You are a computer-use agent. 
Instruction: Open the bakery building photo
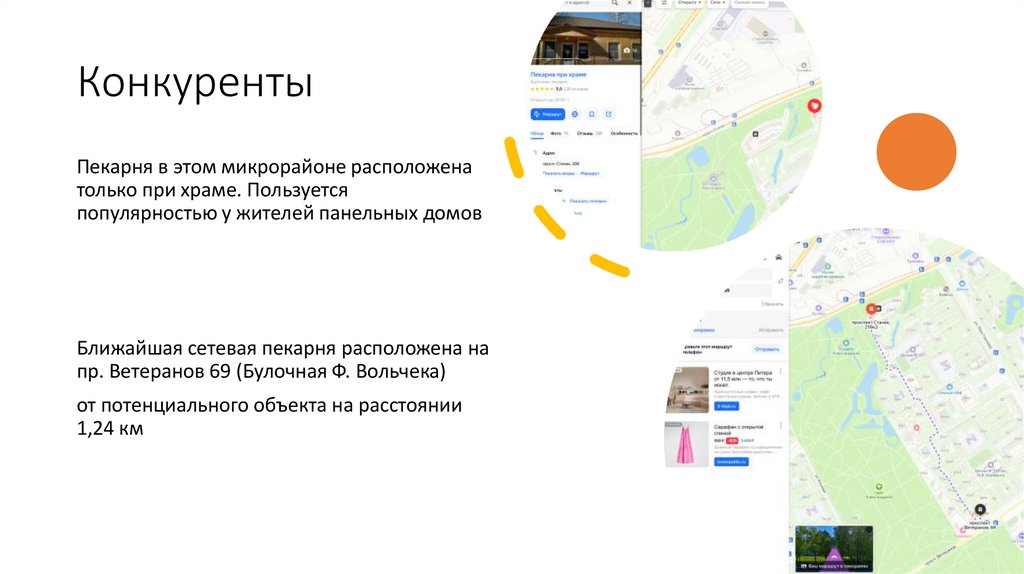[586, 38]
